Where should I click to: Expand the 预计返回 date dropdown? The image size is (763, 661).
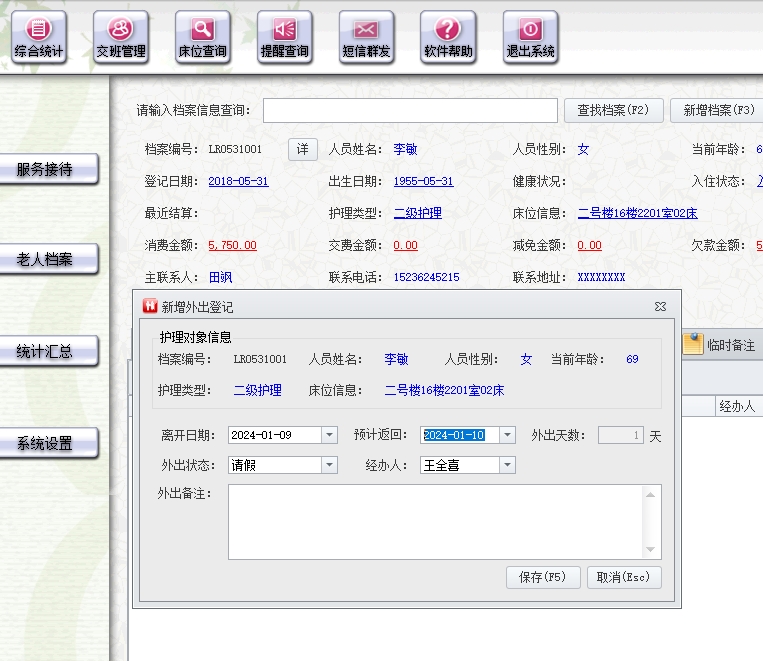pyautogui.click(x=507, y=435)
